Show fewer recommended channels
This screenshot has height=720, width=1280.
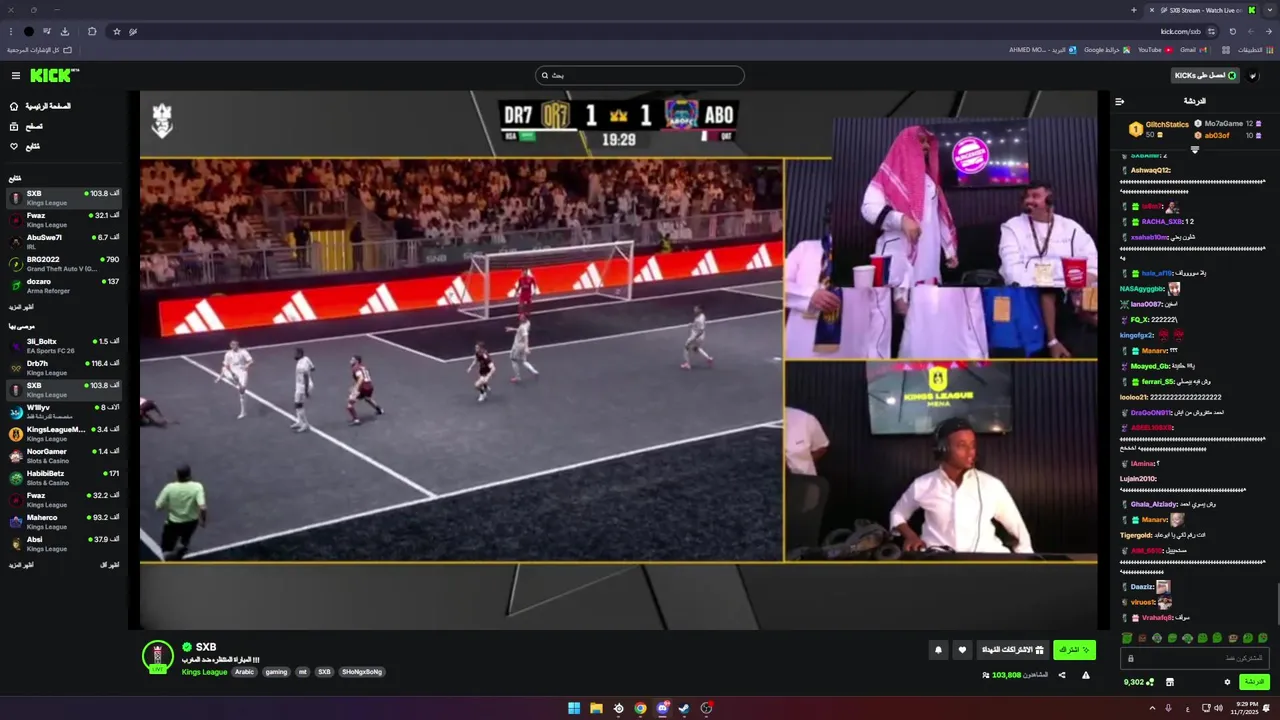(x=110, y=565)
